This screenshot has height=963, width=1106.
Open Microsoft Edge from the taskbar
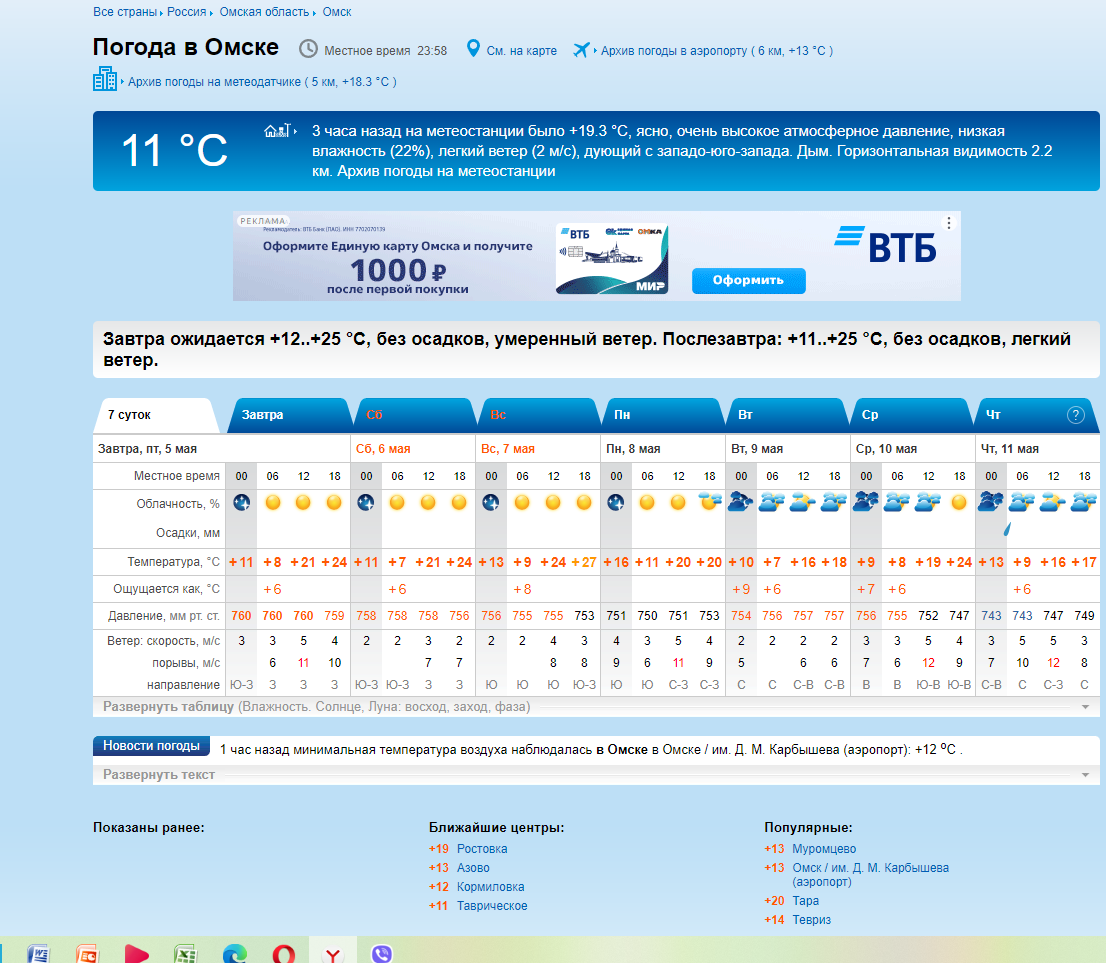click(234, 953)
